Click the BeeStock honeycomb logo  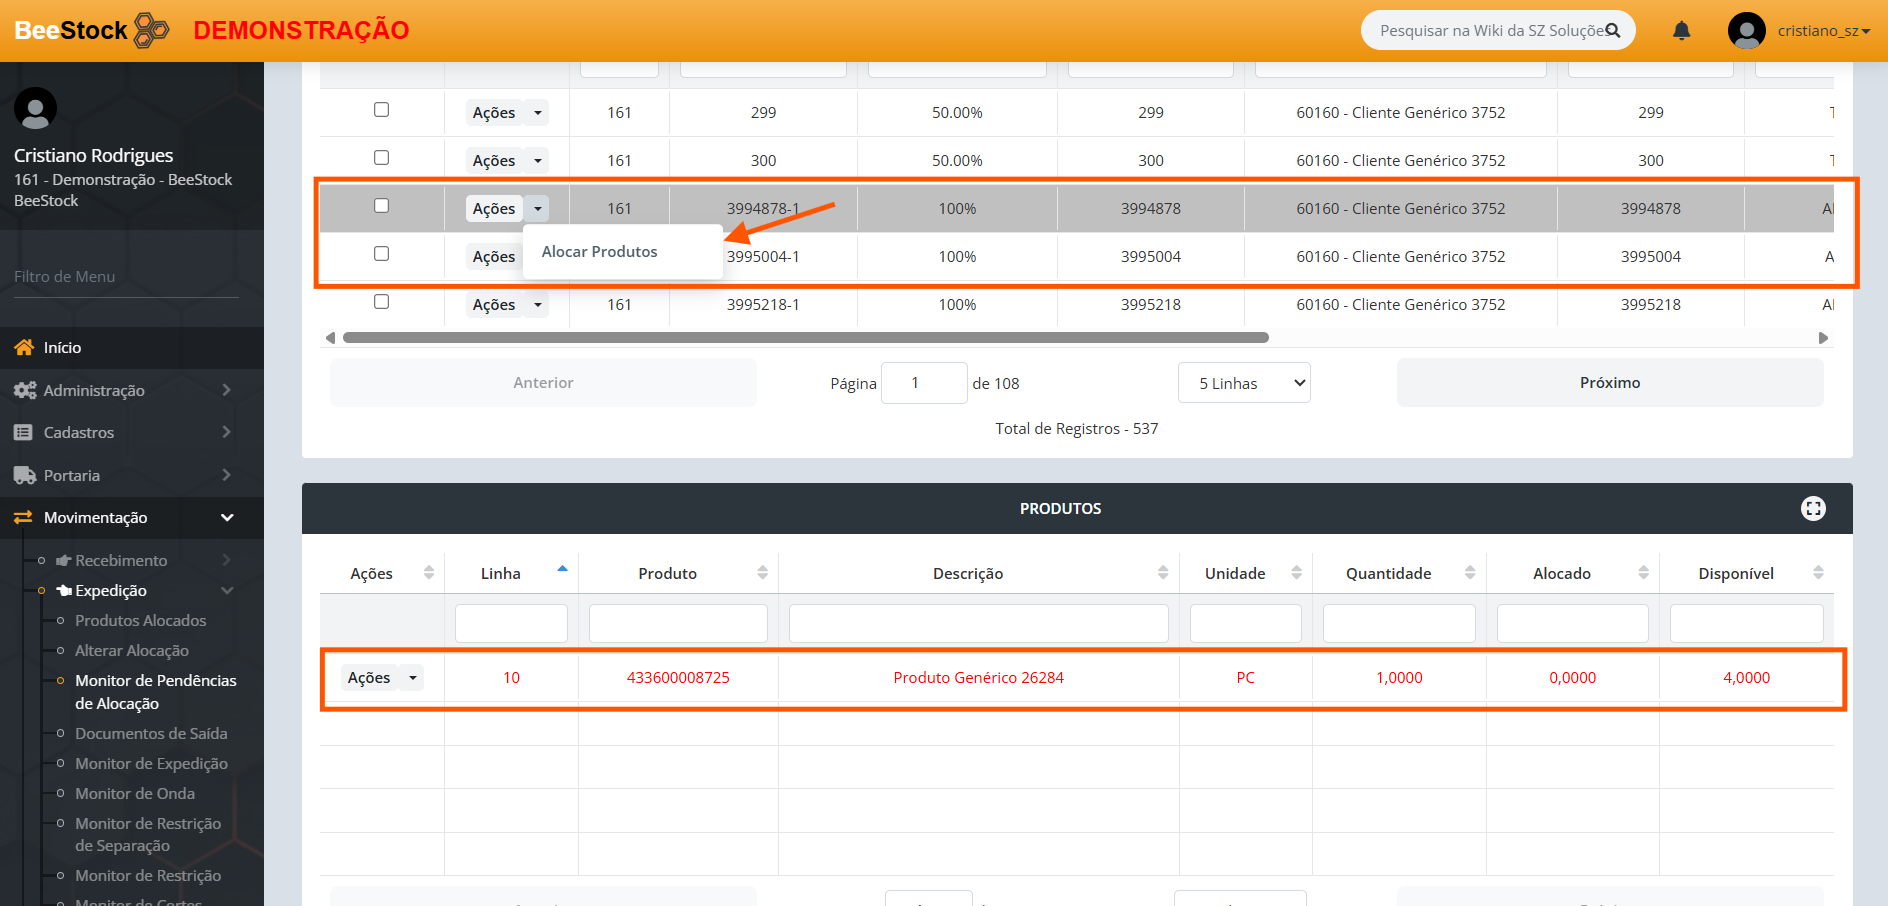coord(151,30)
